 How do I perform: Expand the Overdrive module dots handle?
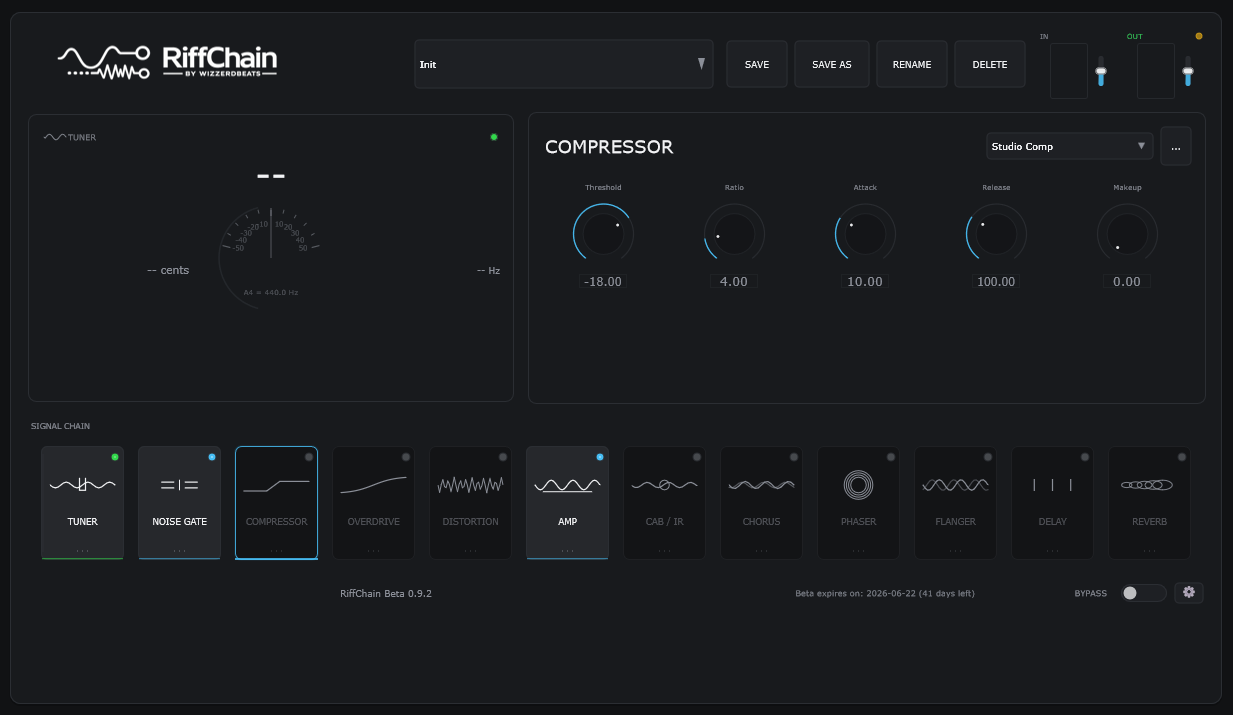tap(373, 550)
